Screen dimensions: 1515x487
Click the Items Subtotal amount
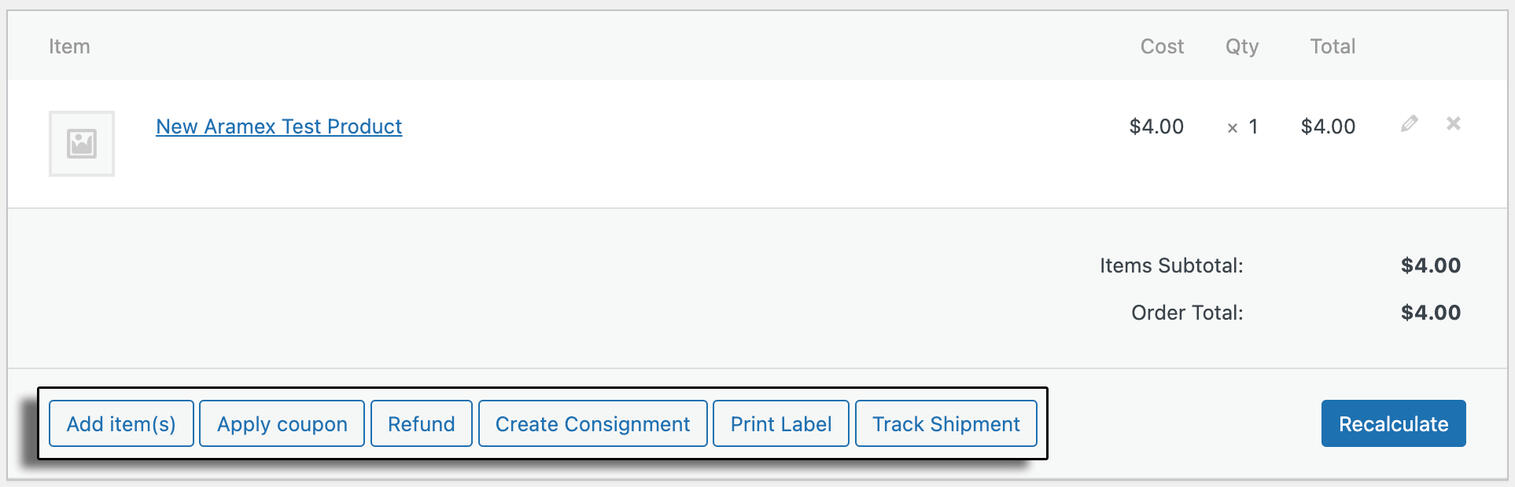click(x=1431, y=266)
